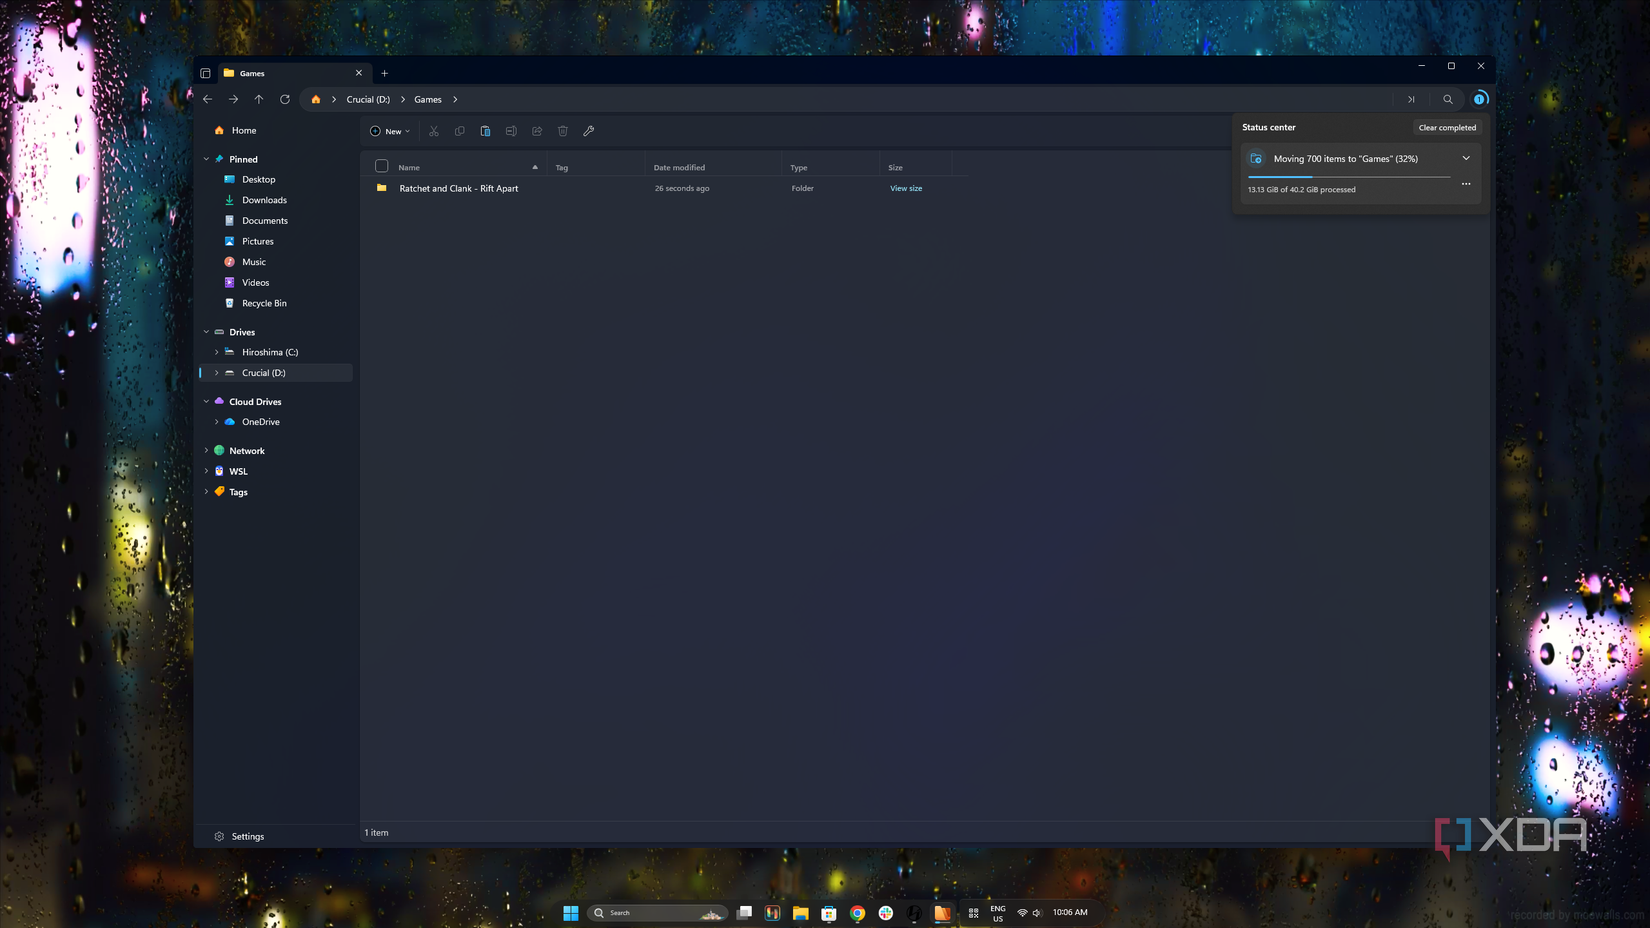Open the search magnifier in the address bar
Screen dimensions: 1650x928
(x=1447, y=99)
